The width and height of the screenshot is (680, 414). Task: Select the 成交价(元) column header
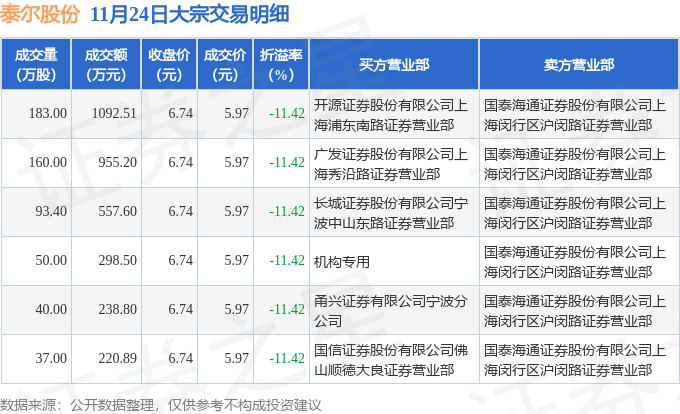225,65
